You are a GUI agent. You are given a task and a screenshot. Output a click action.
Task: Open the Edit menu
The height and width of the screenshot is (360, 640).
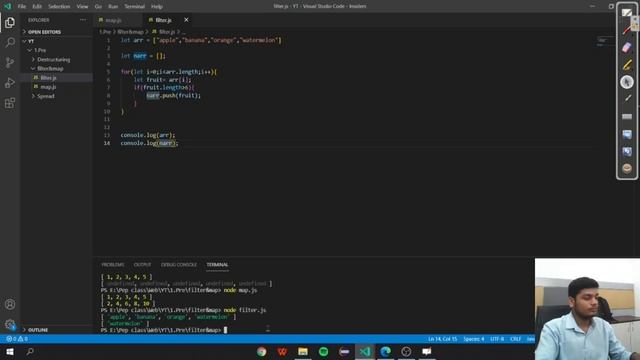coord(37,7)
